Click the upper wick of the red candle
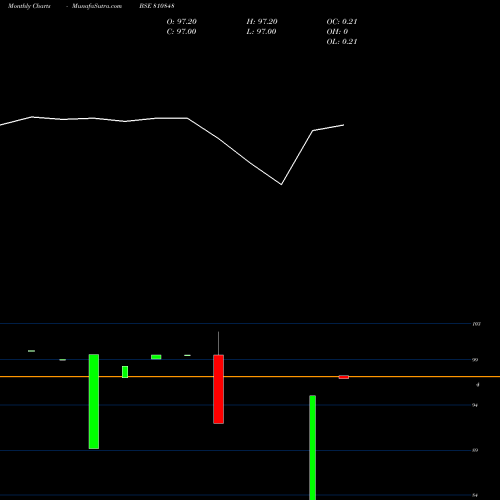Viewport: 500px width, 500px height. 218,343
